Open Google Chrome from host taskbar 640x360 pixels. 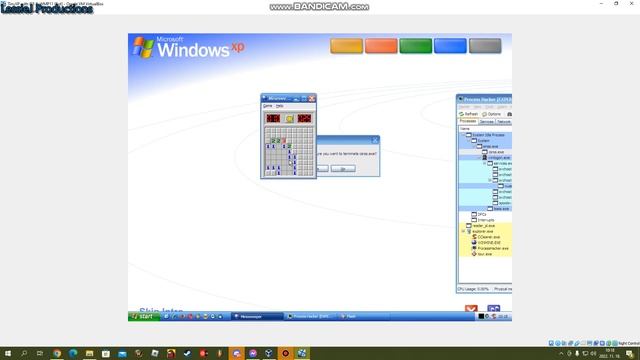coord(57,353)
